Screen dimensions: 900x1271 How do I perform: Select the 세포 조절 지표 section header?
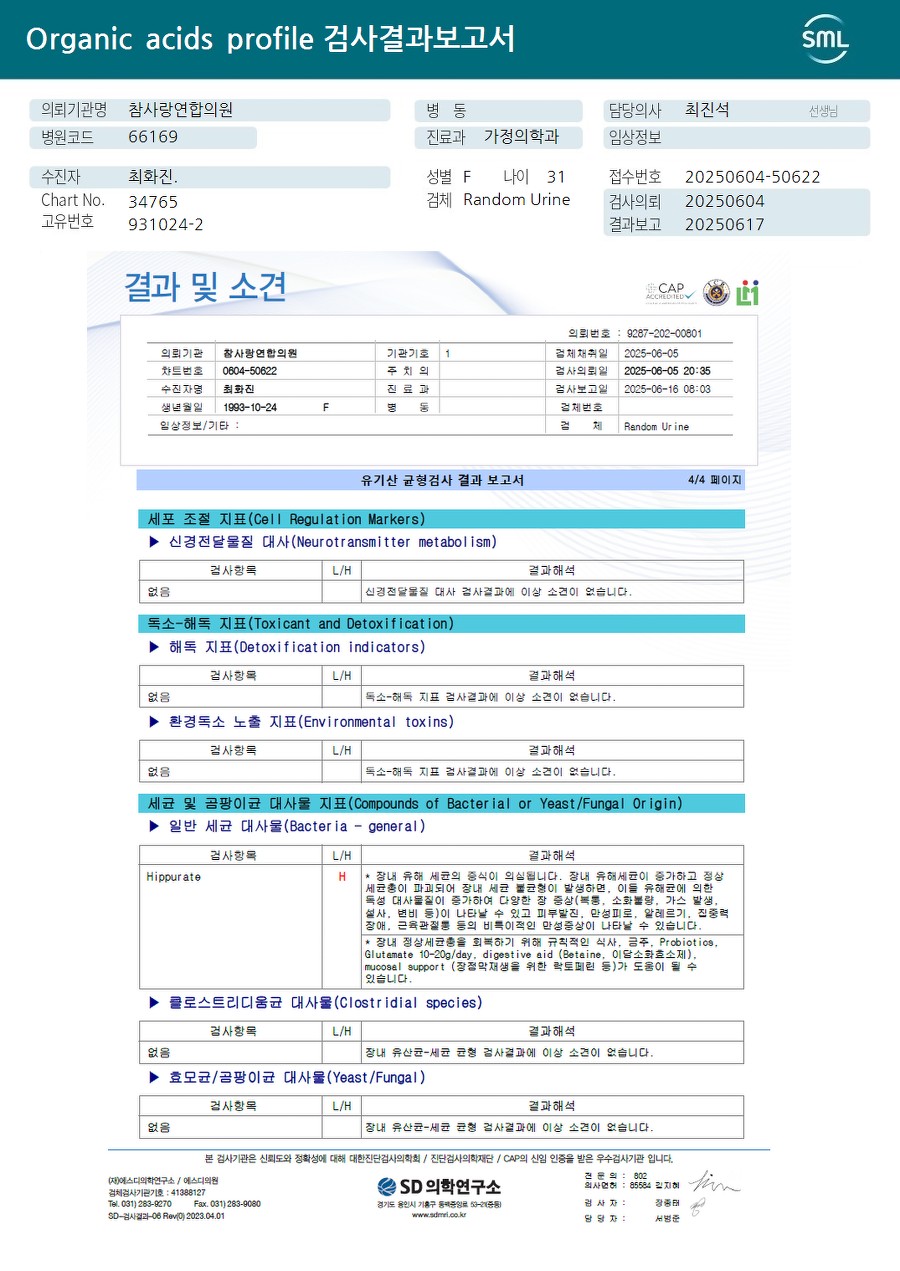coord(440,519)
